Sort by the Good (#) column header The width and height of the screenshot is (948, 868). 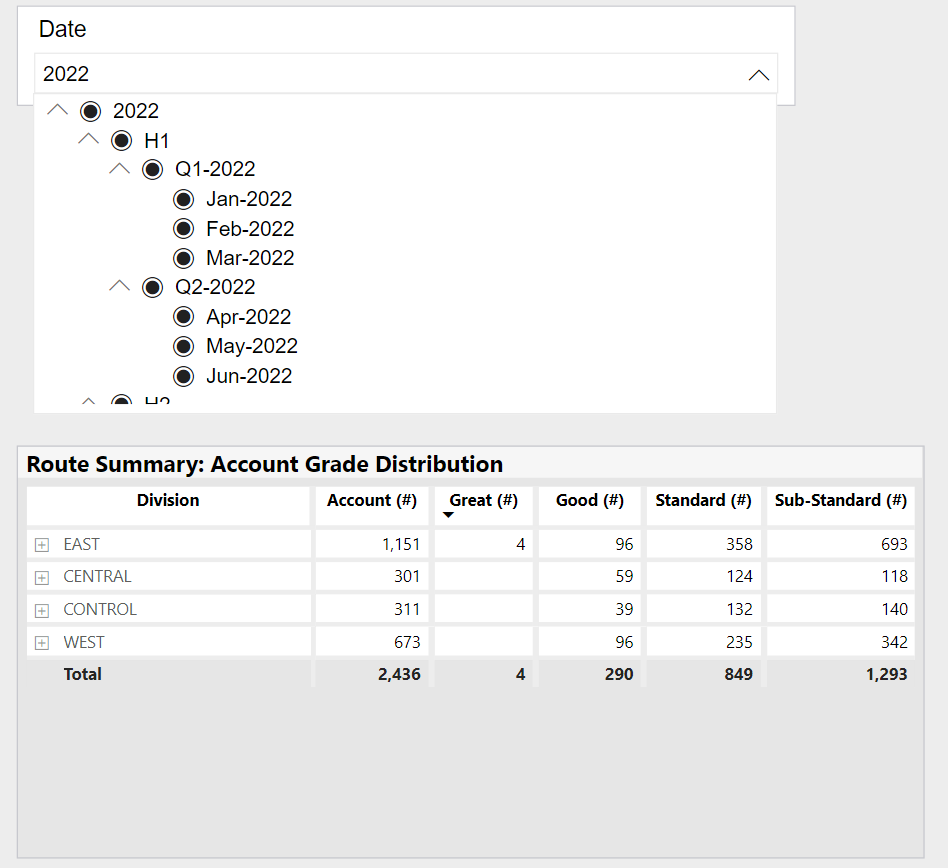pos(589,500)
